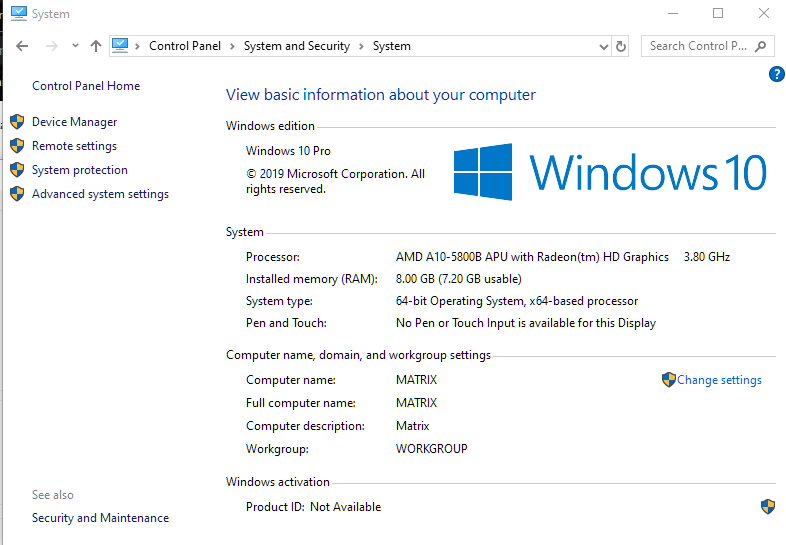The height and width of the screenshot is (545, 786).
Task: Click the '© 2019 Microsoft Corporation' copyright text
Action: pos(335,181)
